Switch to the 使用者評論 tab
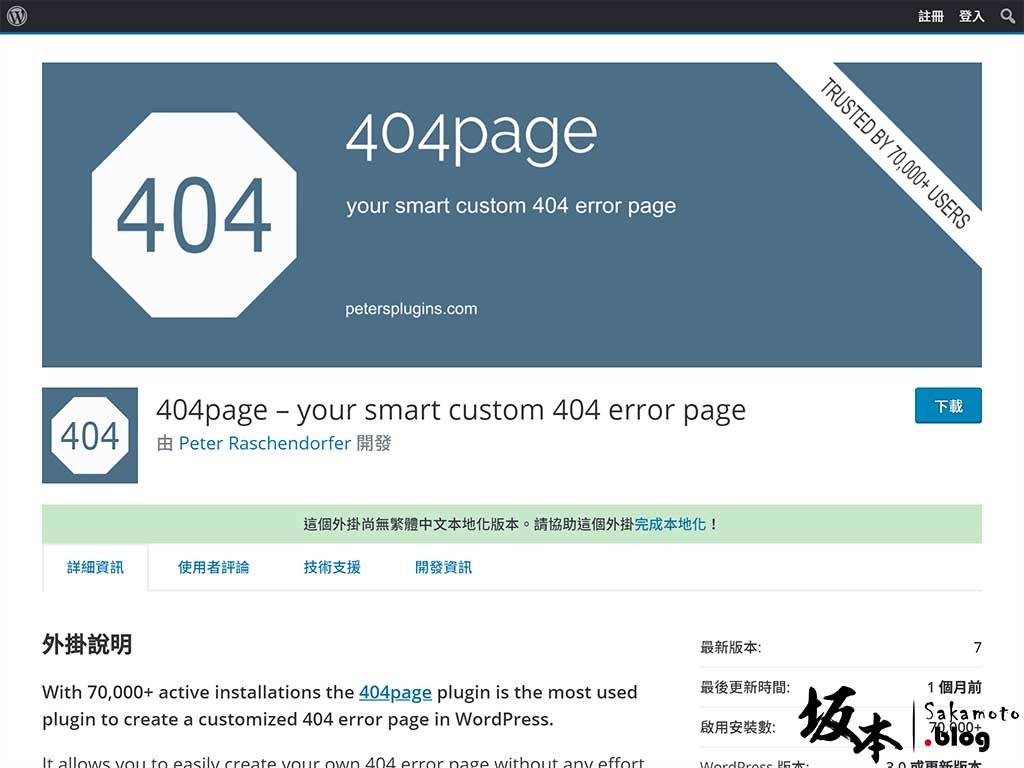The width and height of the screenshot is (1024, 768). coord(214,568)
